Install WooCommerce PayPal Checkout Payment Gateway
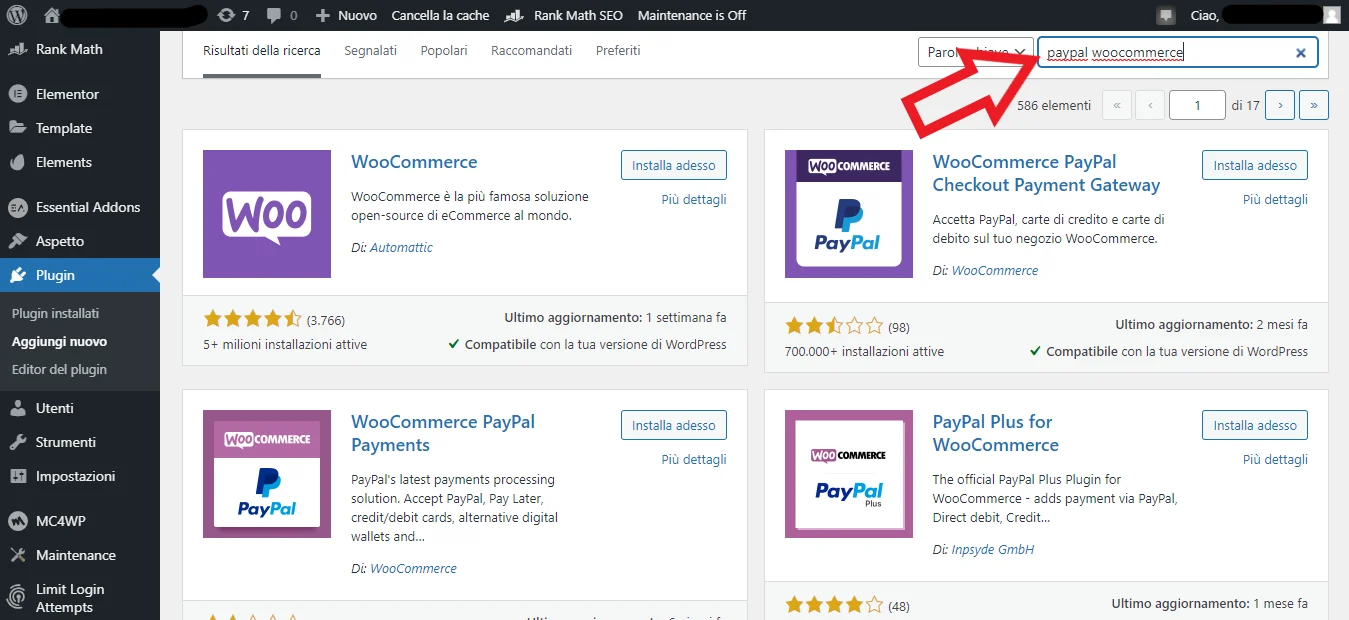1349x620 pixels. tap(1255, 165)
